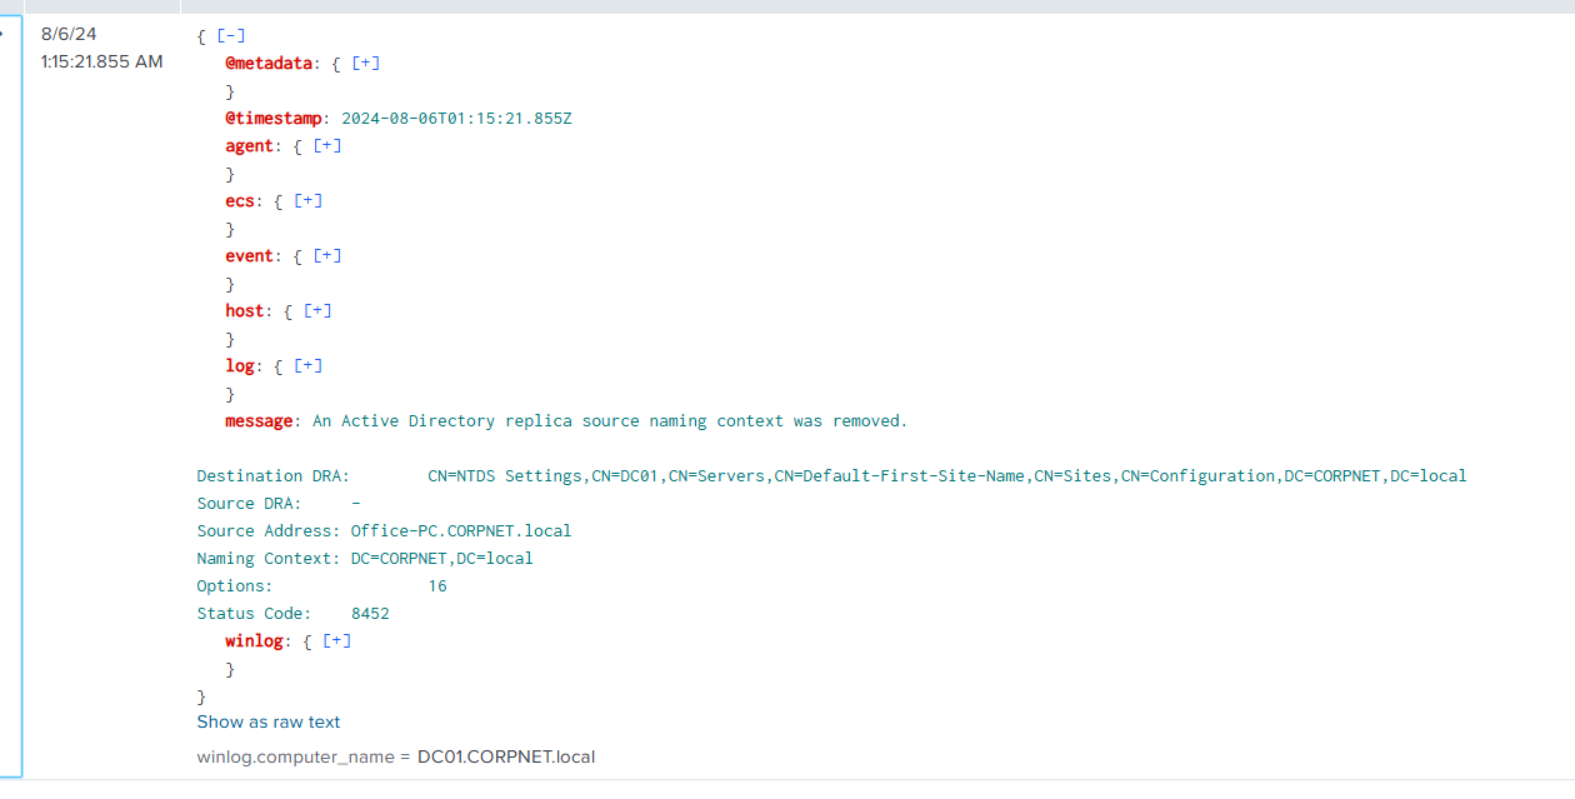
Task: Click the agent field name
Action: tap(249, 146)
